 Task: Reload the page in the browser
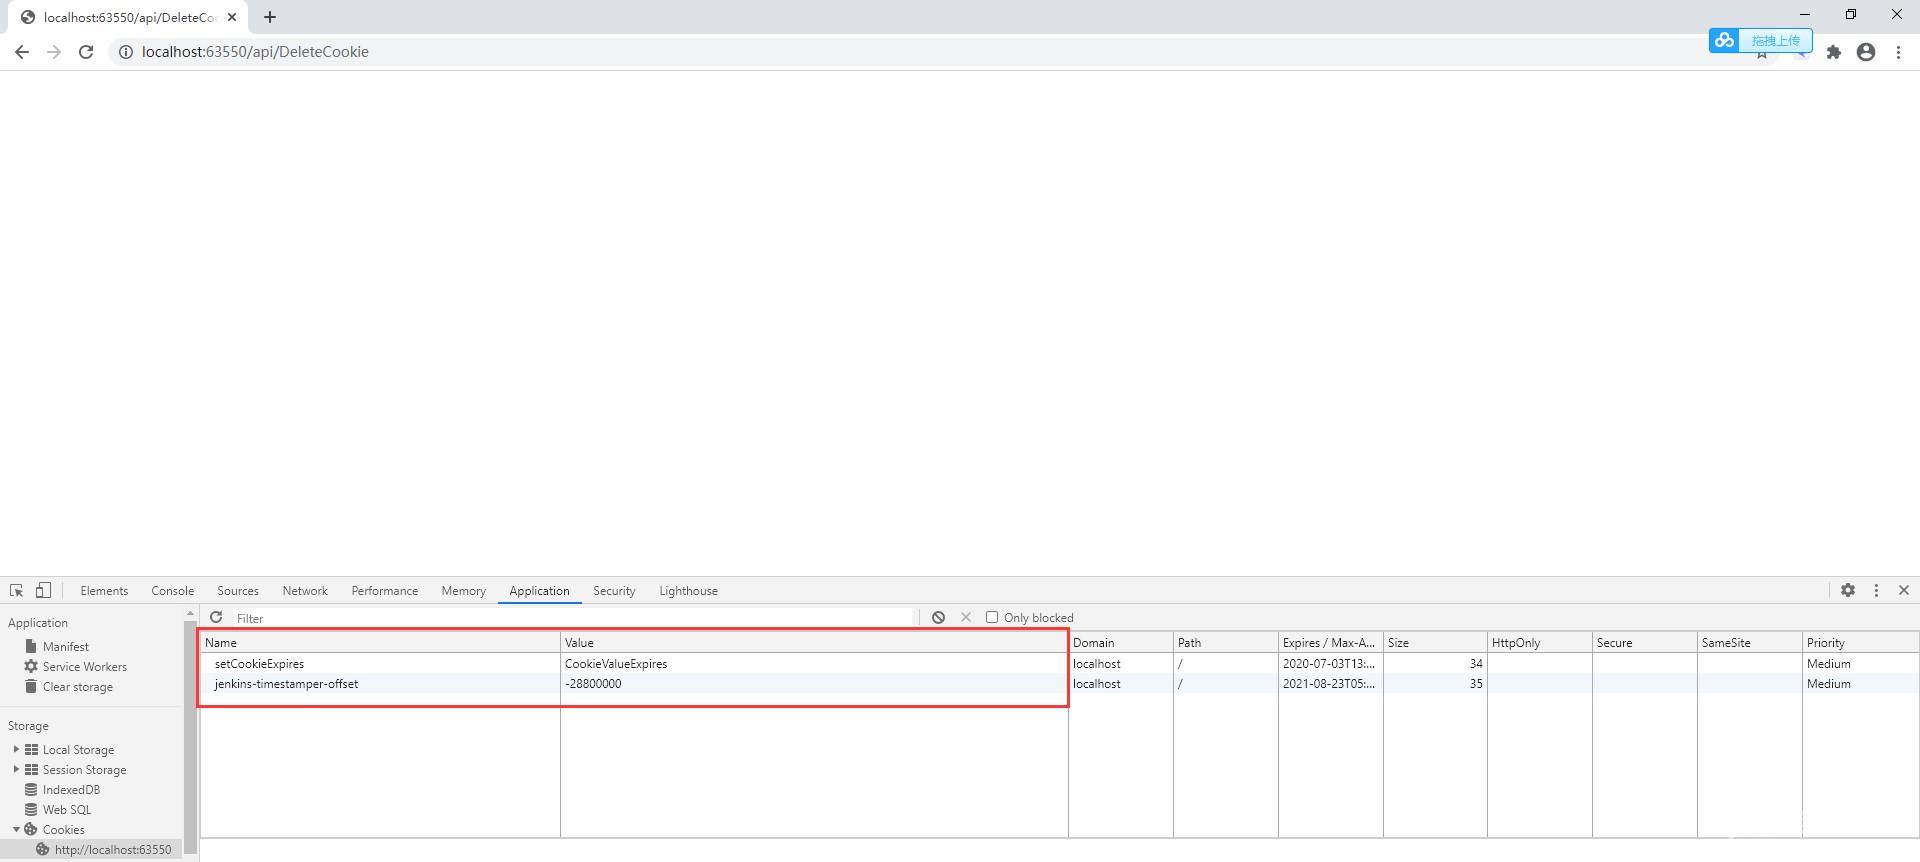pyautogui.click(x=86, y=52)
